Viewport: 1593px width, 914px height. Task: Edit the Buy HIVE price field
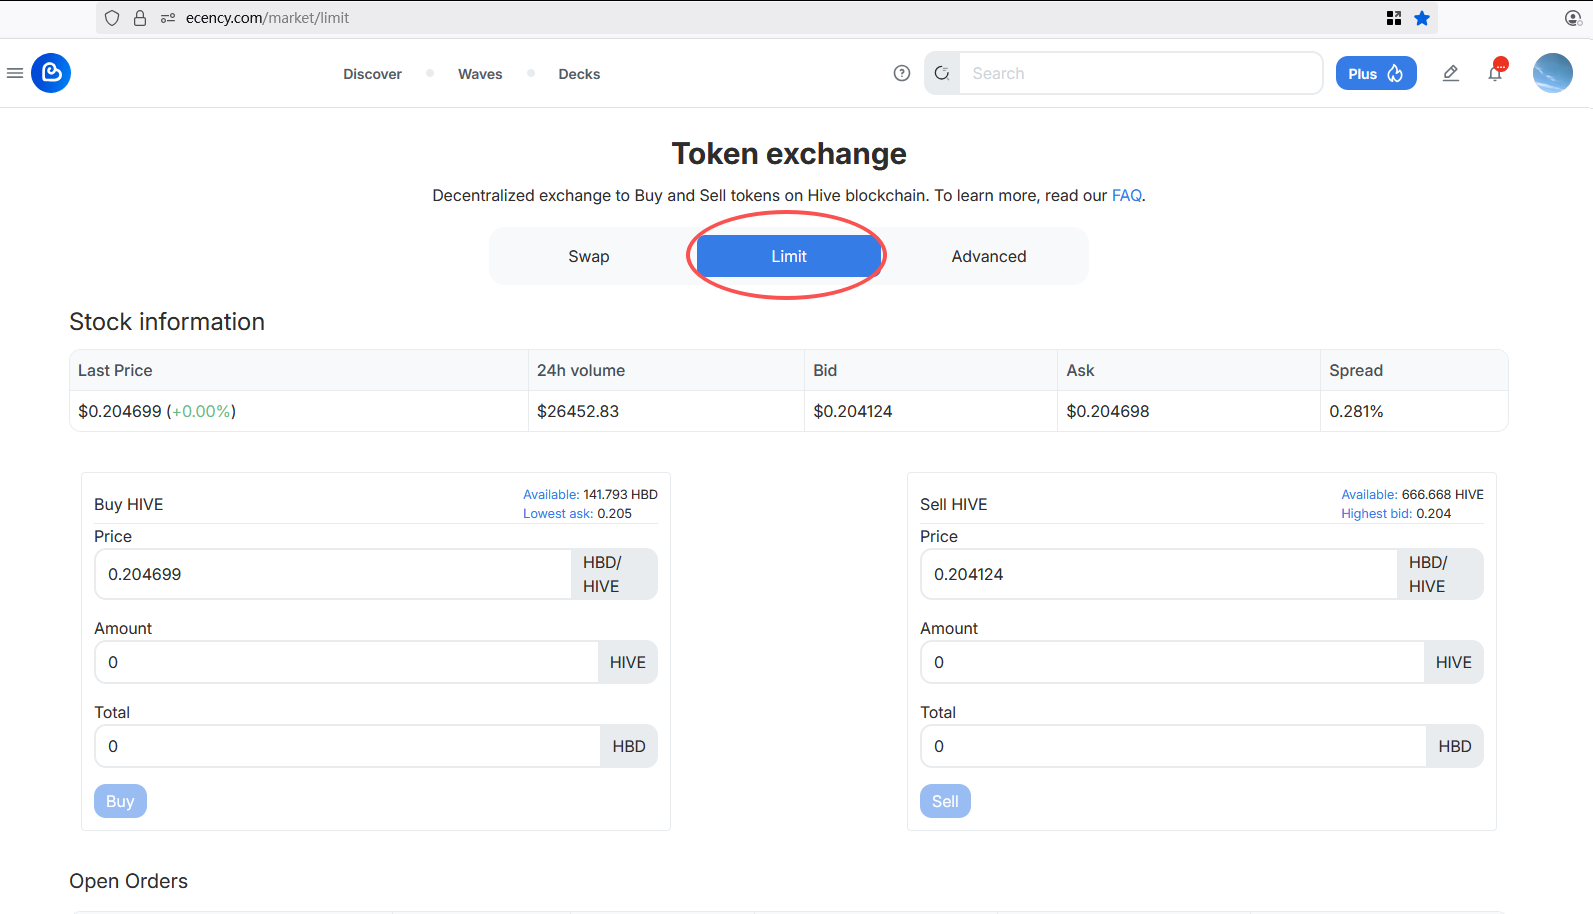pos(333,574)
